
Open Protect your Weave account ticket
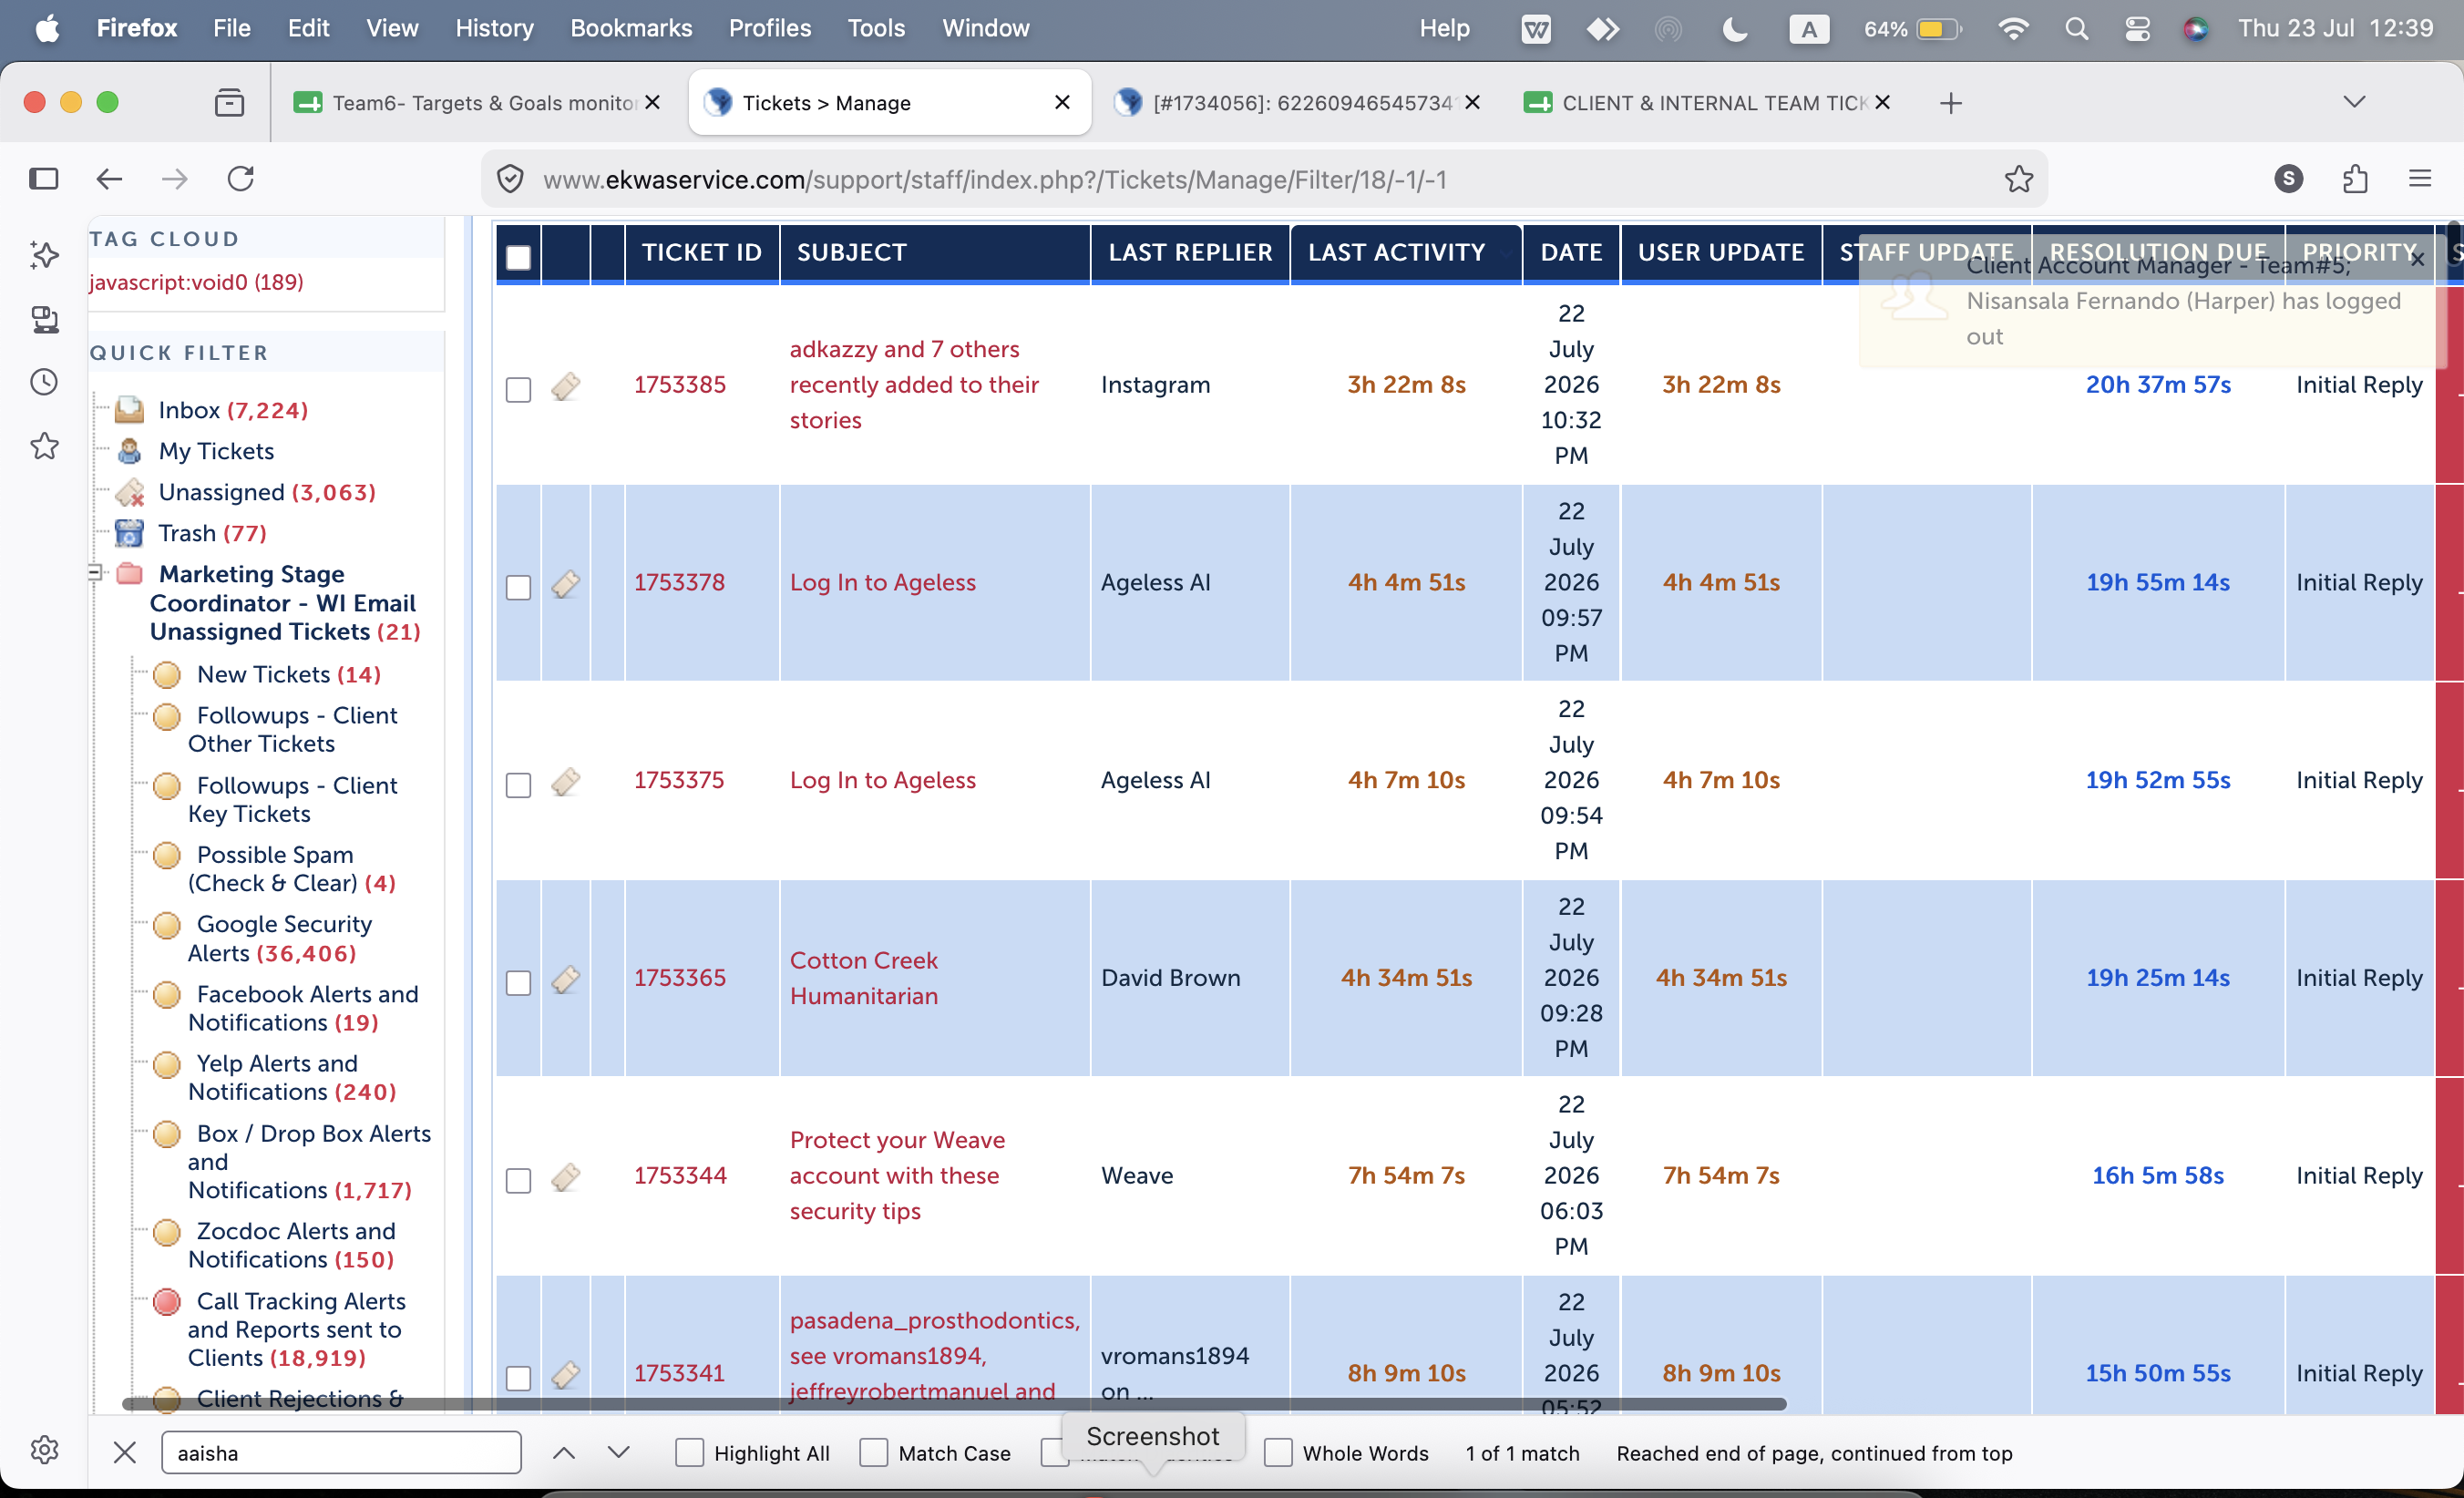click(897, 1176)
